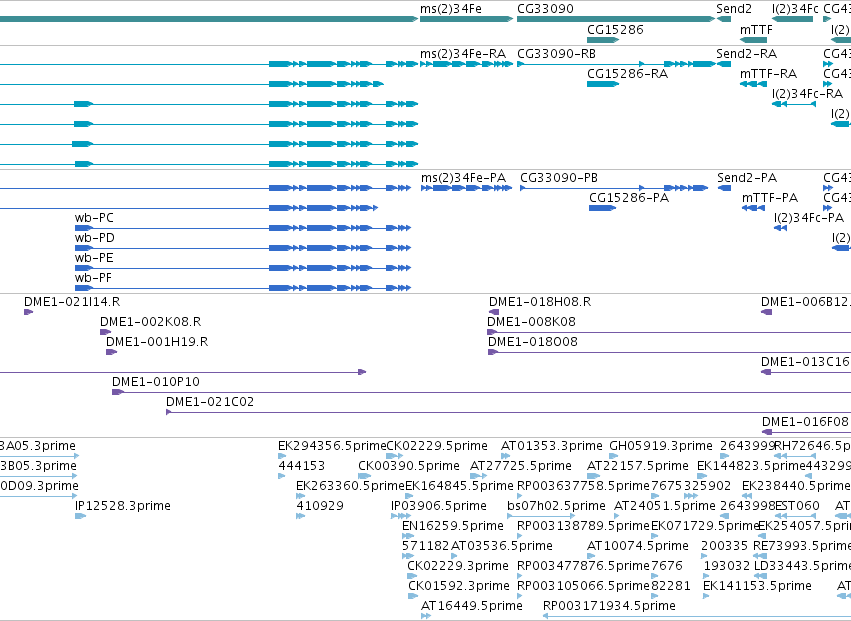
Task: Click protein label ms(2)34Fe-PA
Action: (x=463, y=178)
